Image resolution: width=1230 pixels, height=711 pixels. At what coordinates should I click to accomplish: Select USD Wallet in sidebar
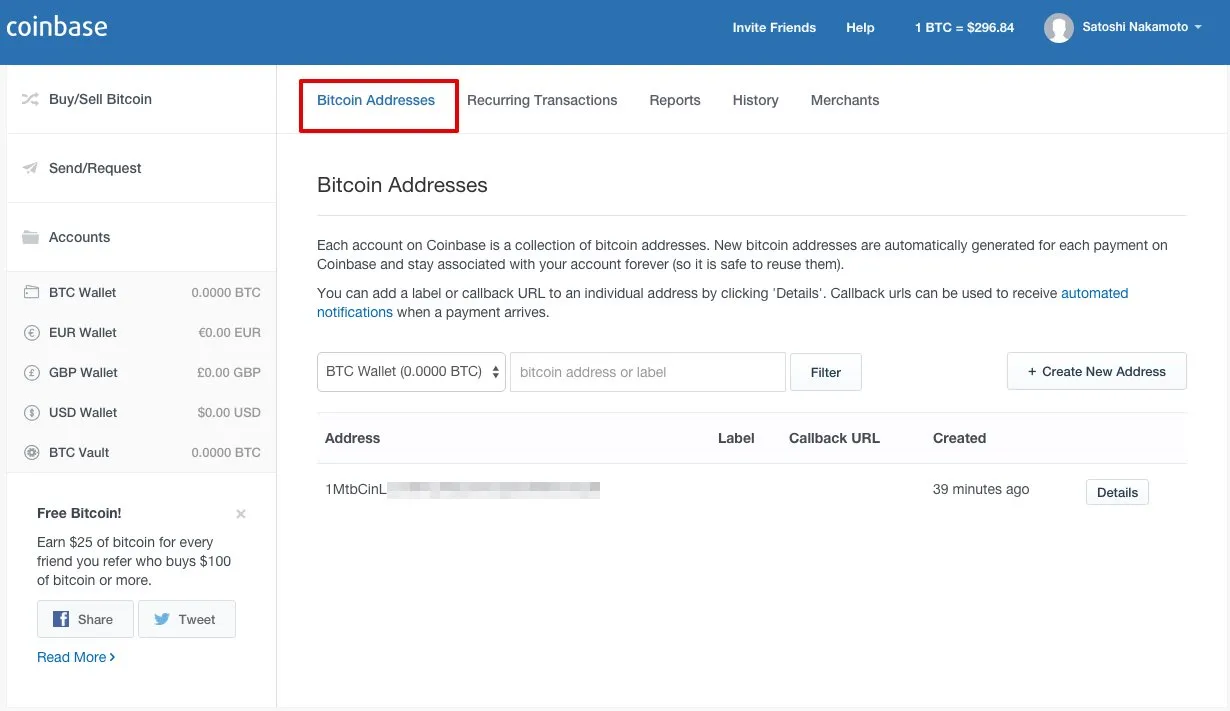click(141, 412)
